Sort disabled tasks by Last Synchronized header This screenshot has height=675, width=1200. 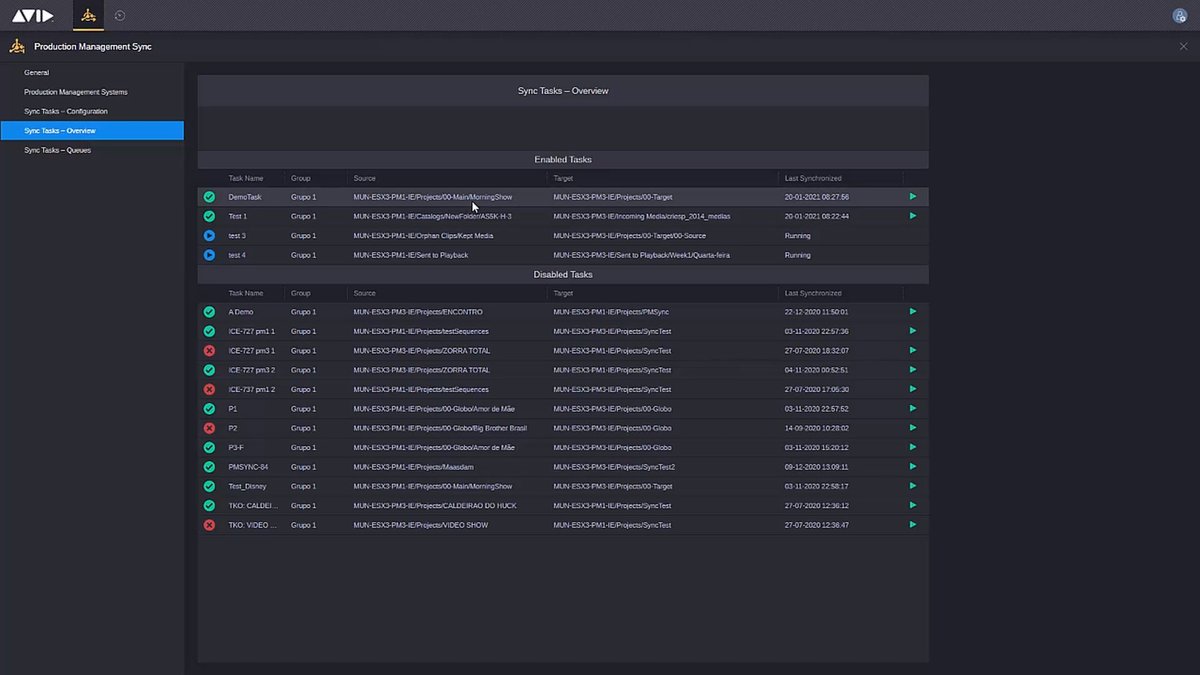[813, 293]
